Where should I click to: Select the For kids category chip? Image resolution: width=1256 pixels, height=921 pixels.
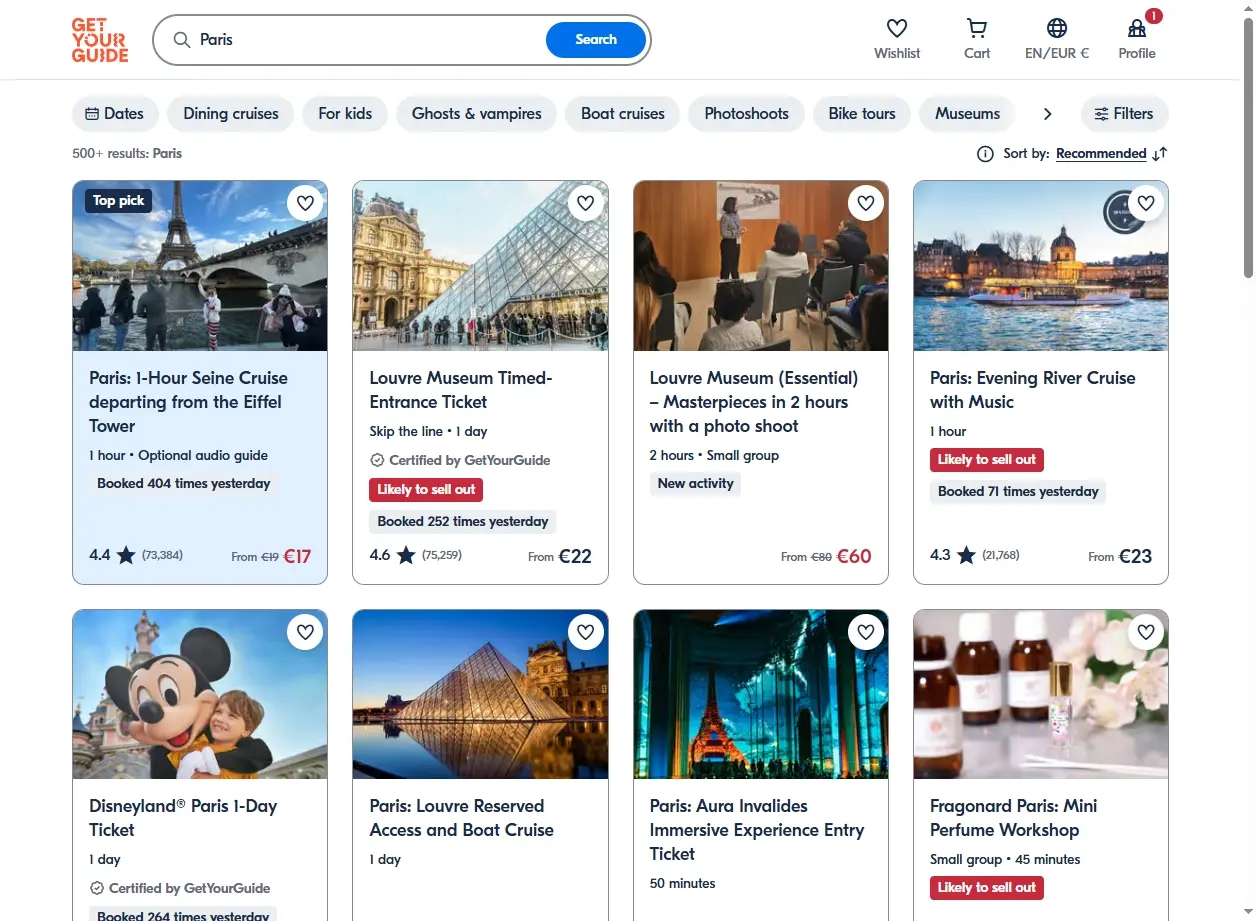point(345,114)
